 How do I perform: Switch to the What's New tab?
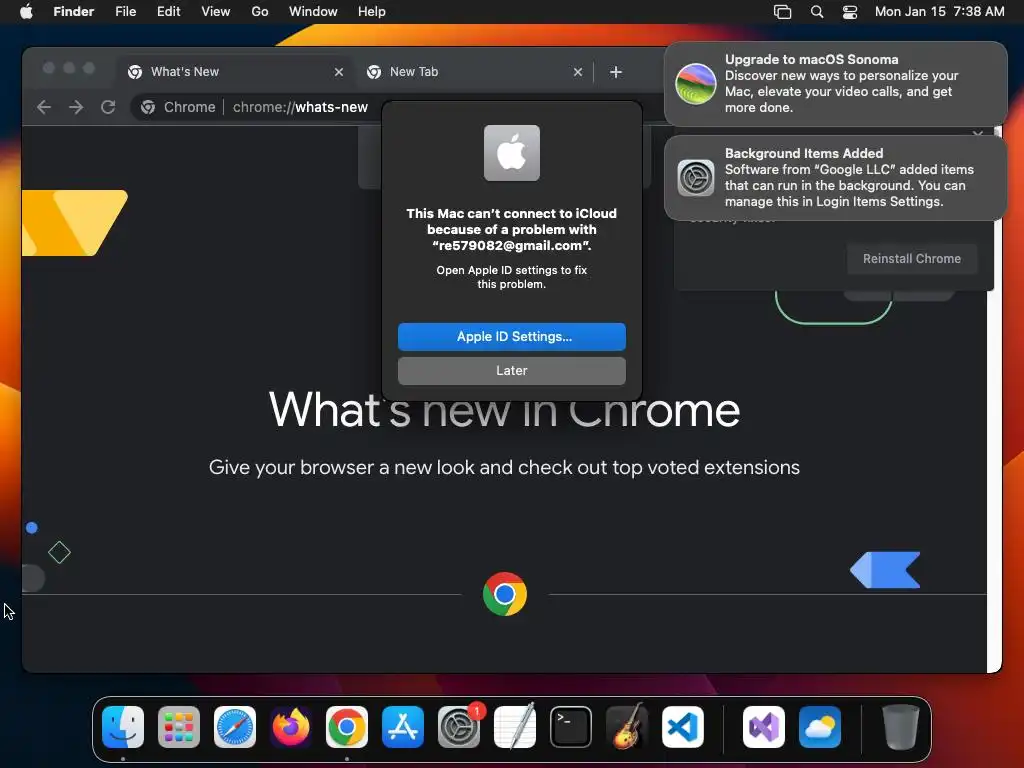(235, 72)
